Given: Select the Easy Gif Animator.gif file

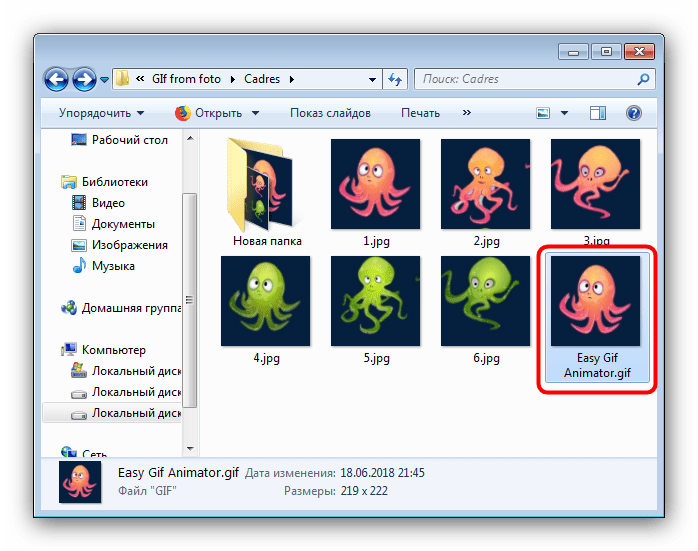Looking at the screenshot, I should click(x=597, y=318).
